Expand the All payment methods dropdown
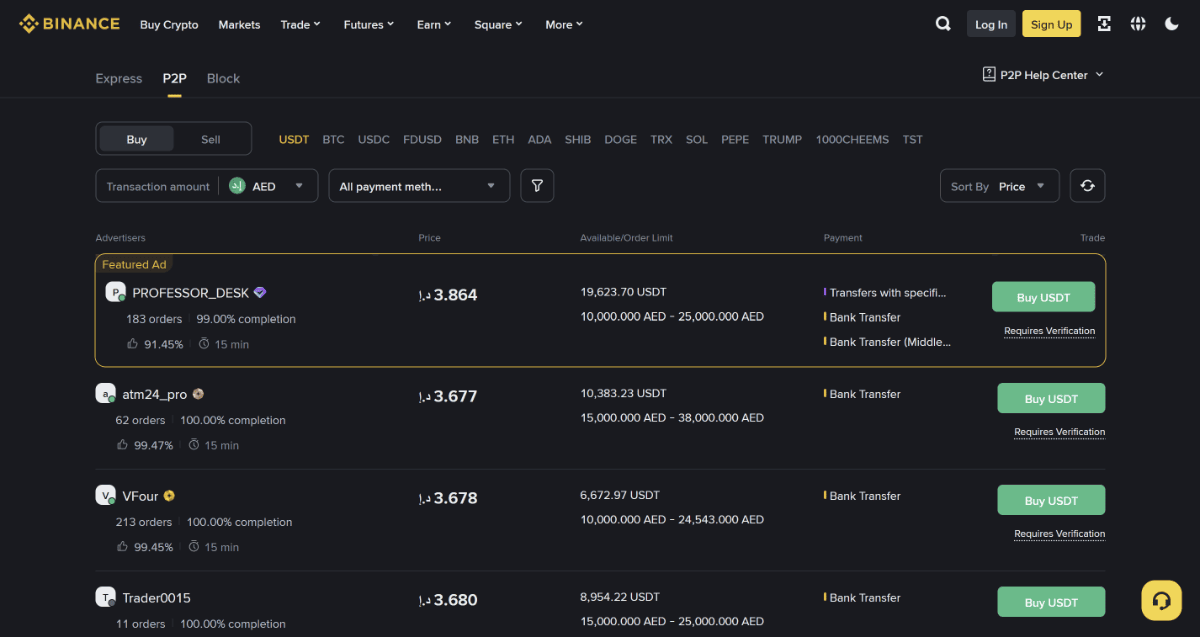 coord(418,185)
